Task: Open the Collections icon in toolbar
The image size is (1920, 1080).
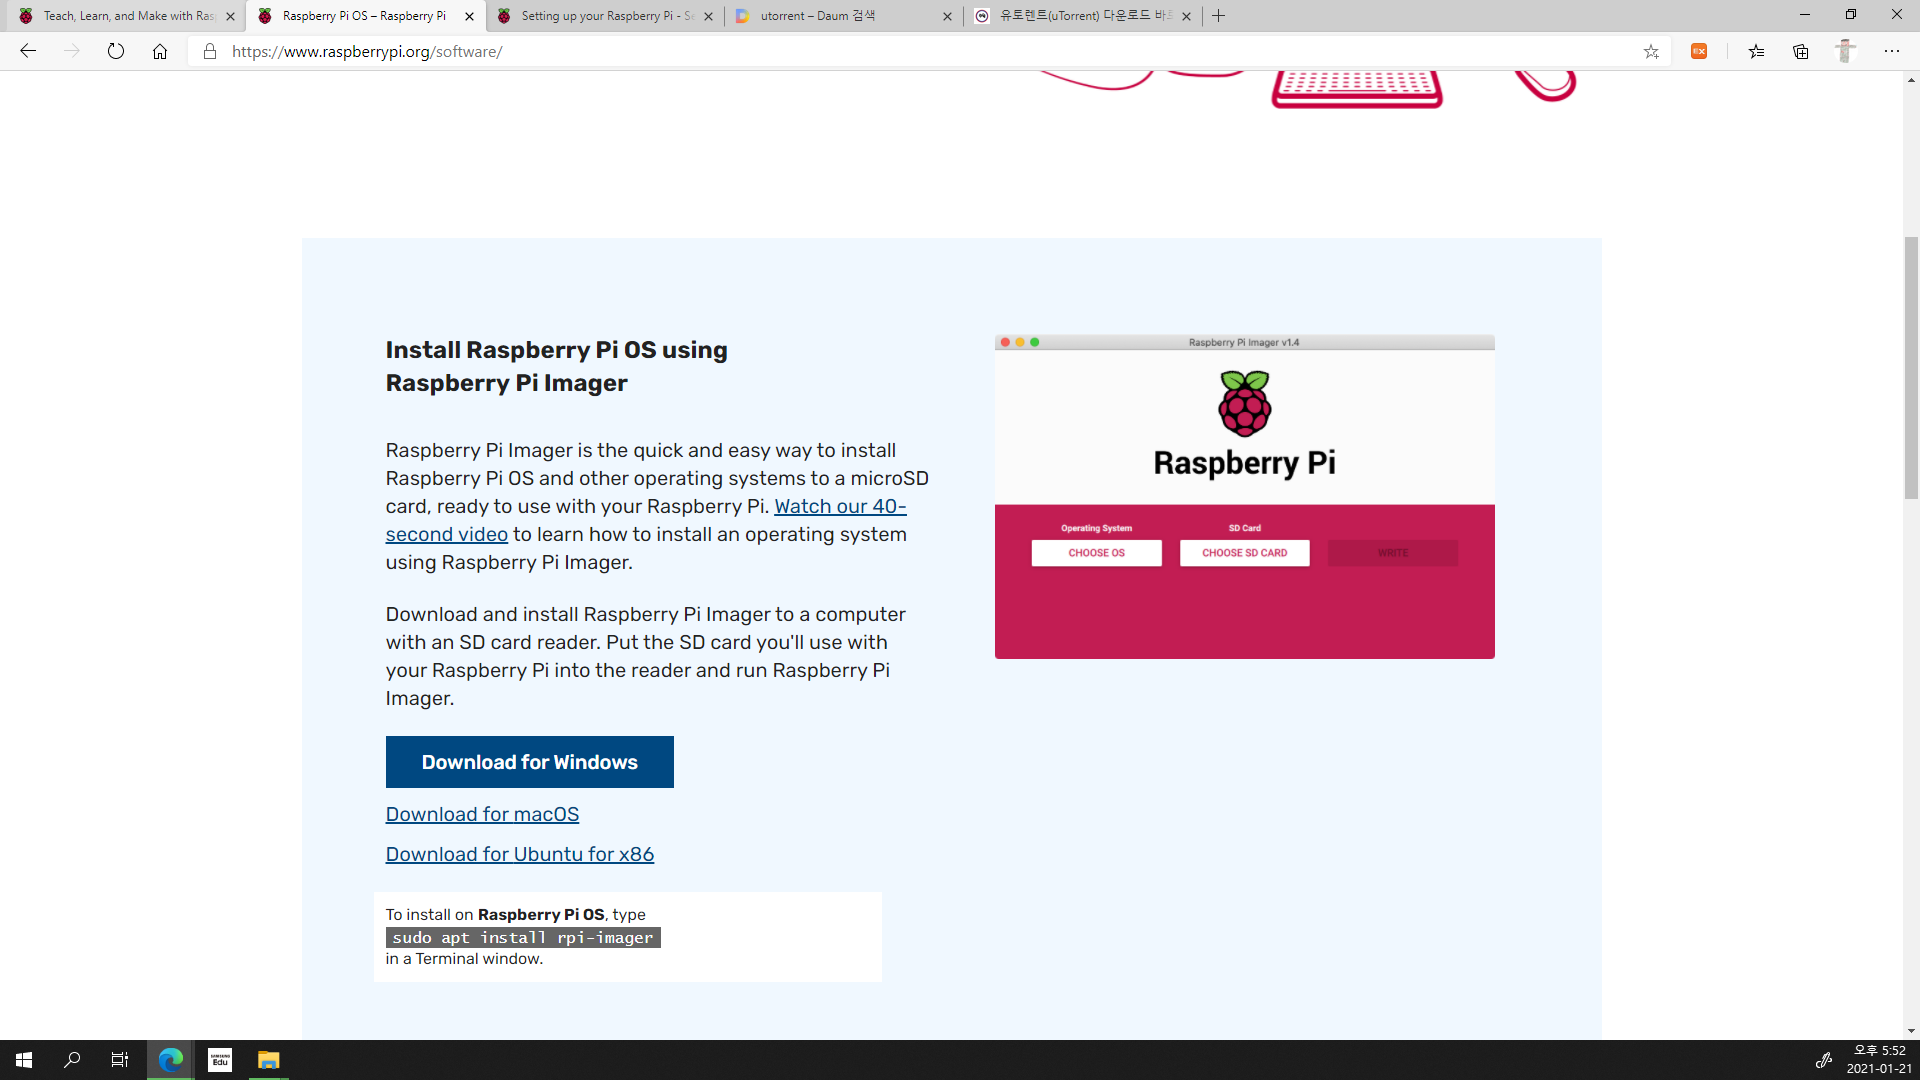Action: coord(1801,51)
